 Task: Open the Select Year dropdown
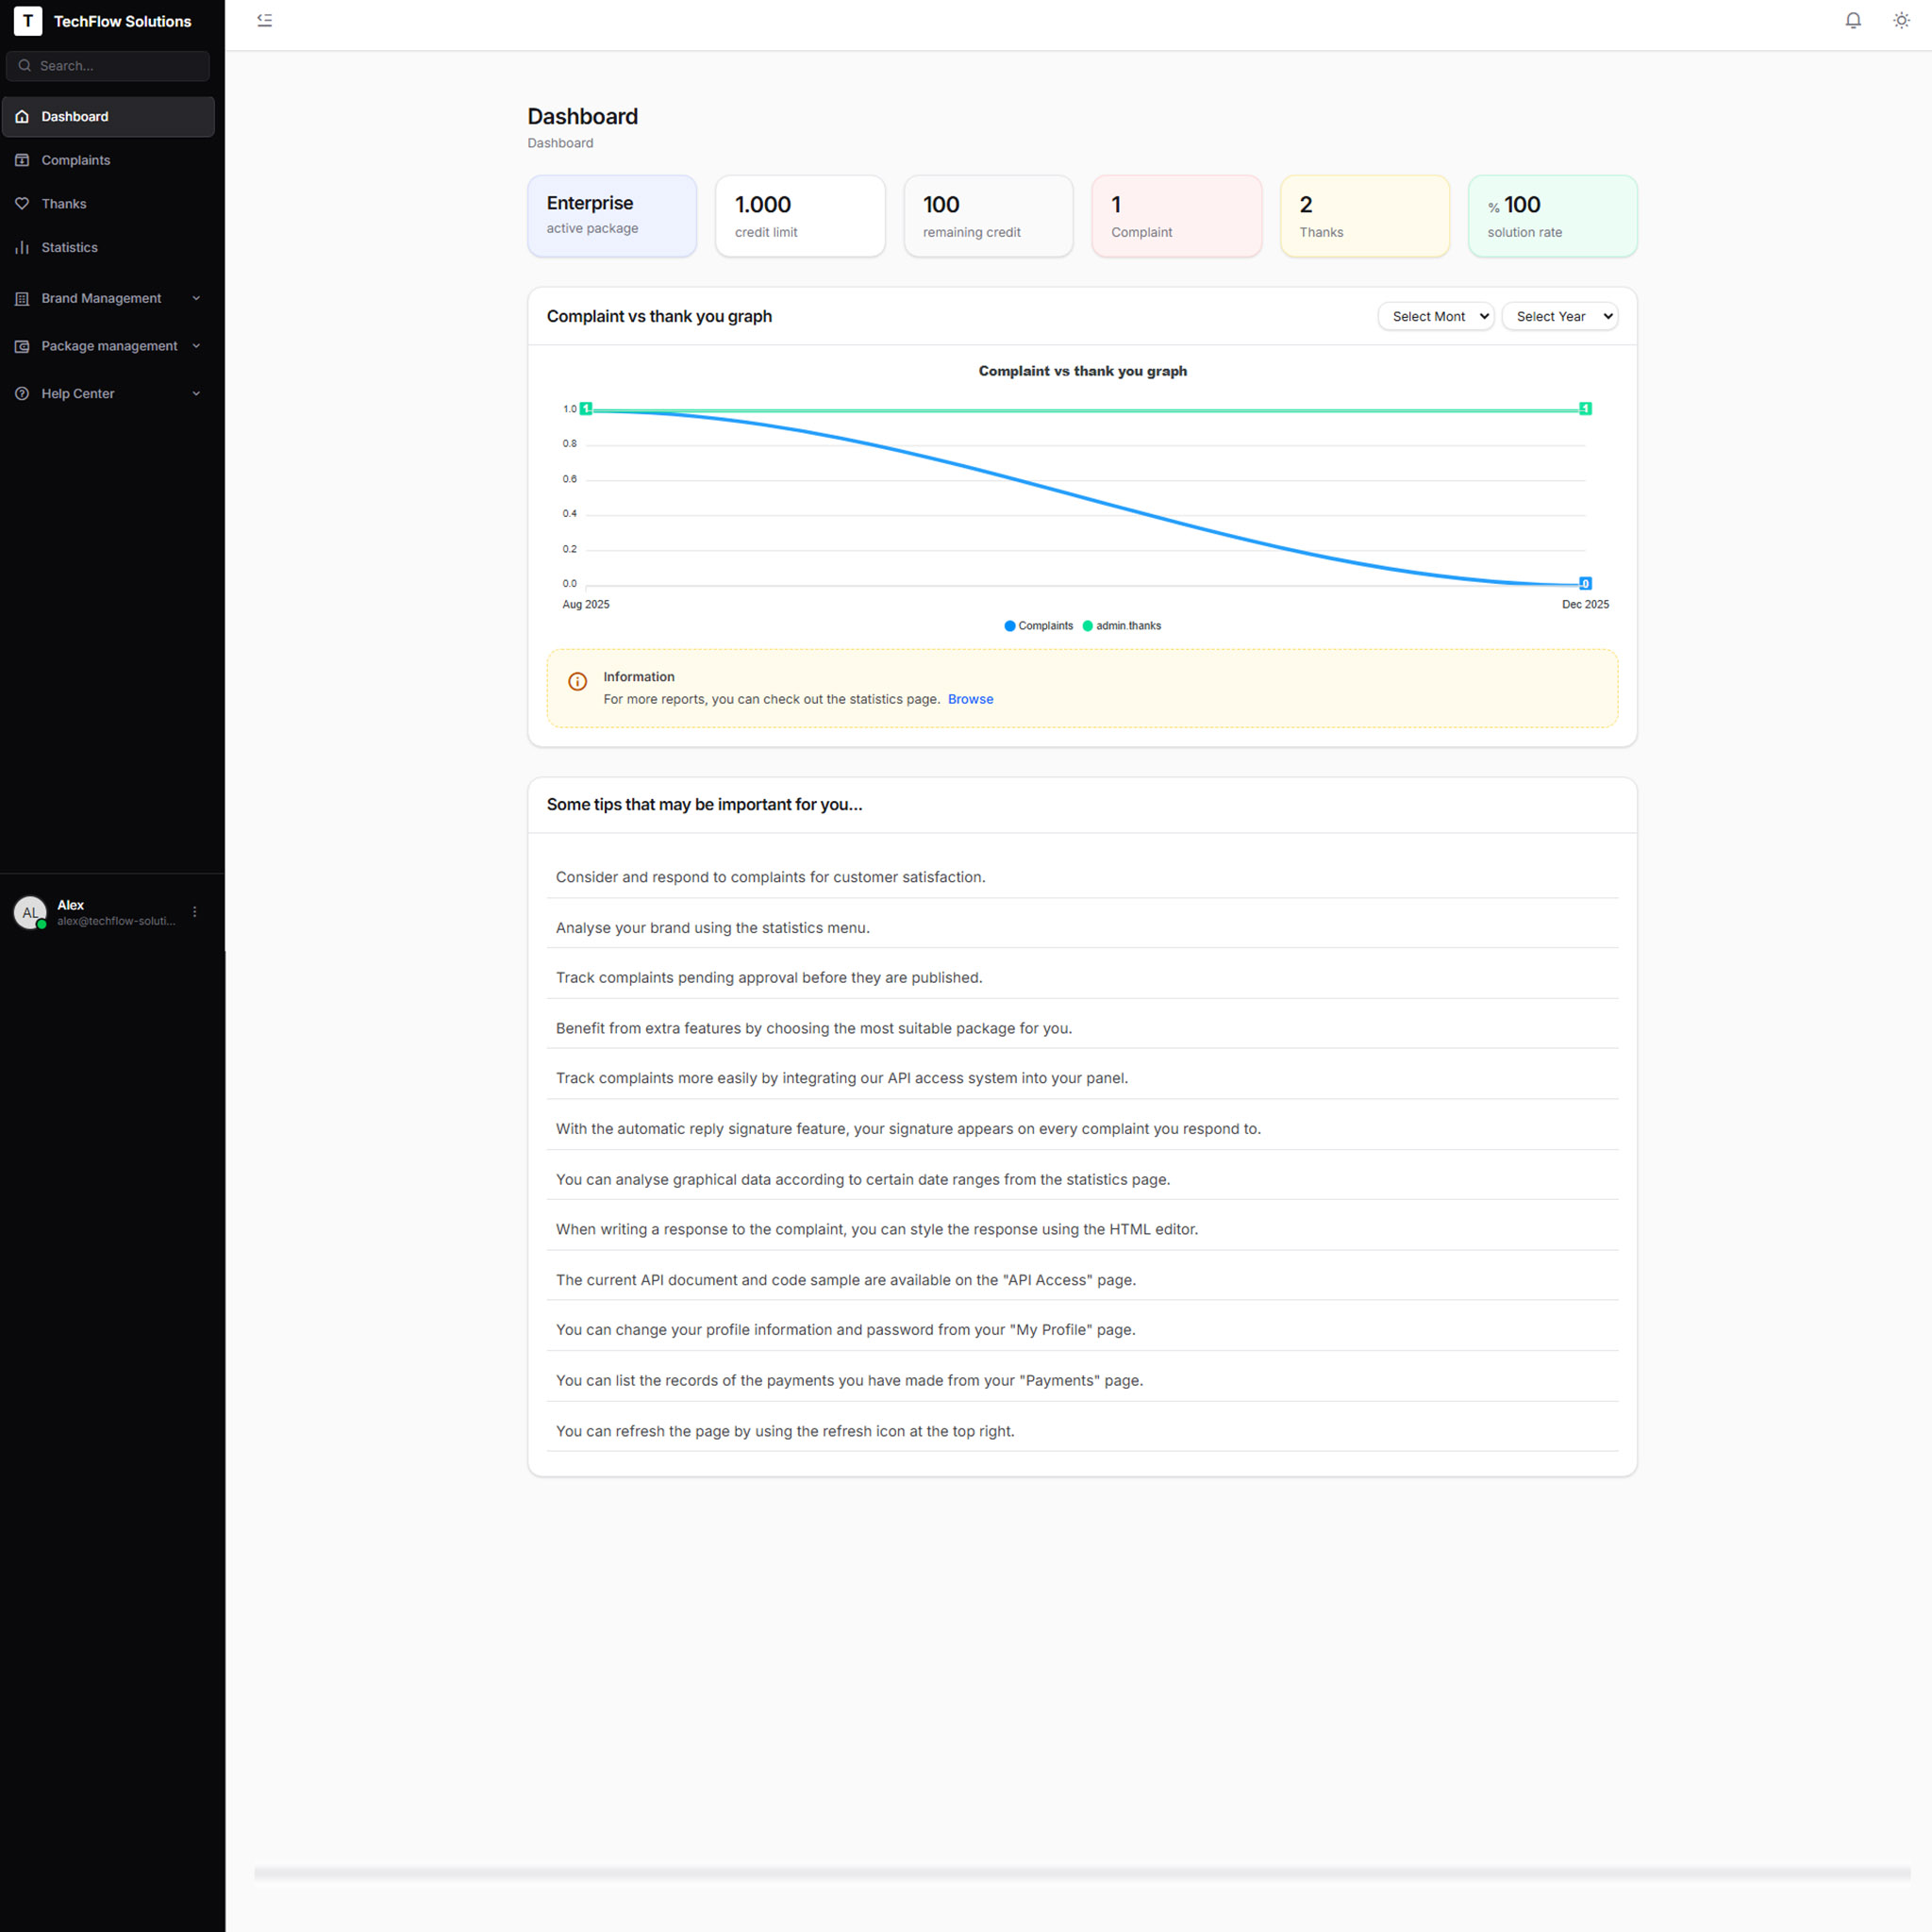pos(1559,317)
